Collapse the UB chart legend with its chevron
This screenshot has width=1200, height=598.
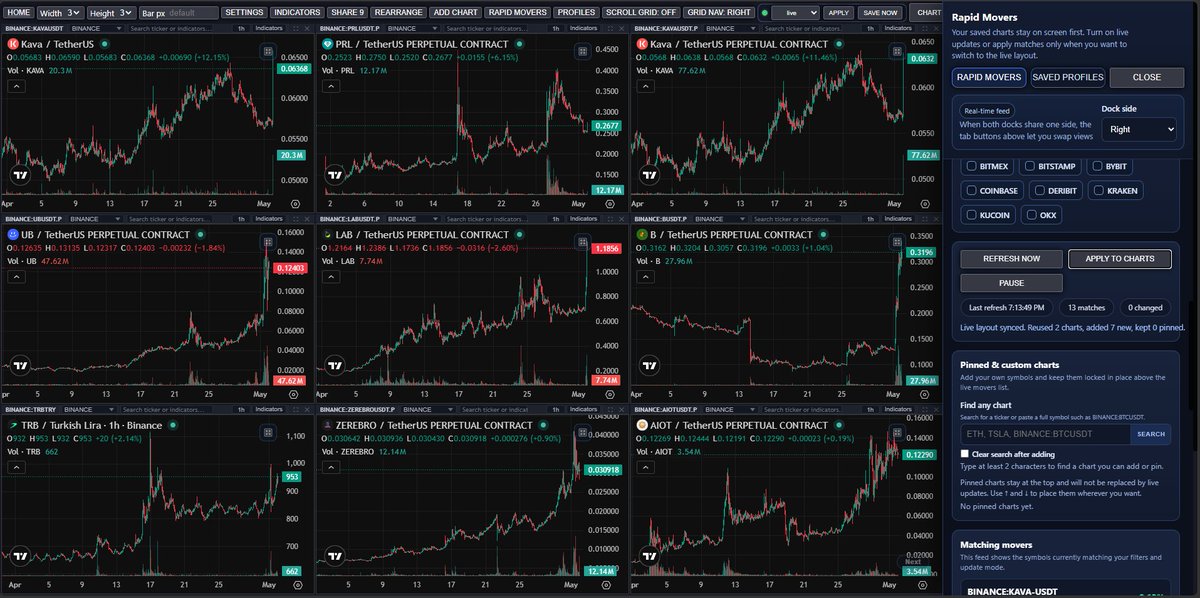pyautogui.click(x=15, y=277)
